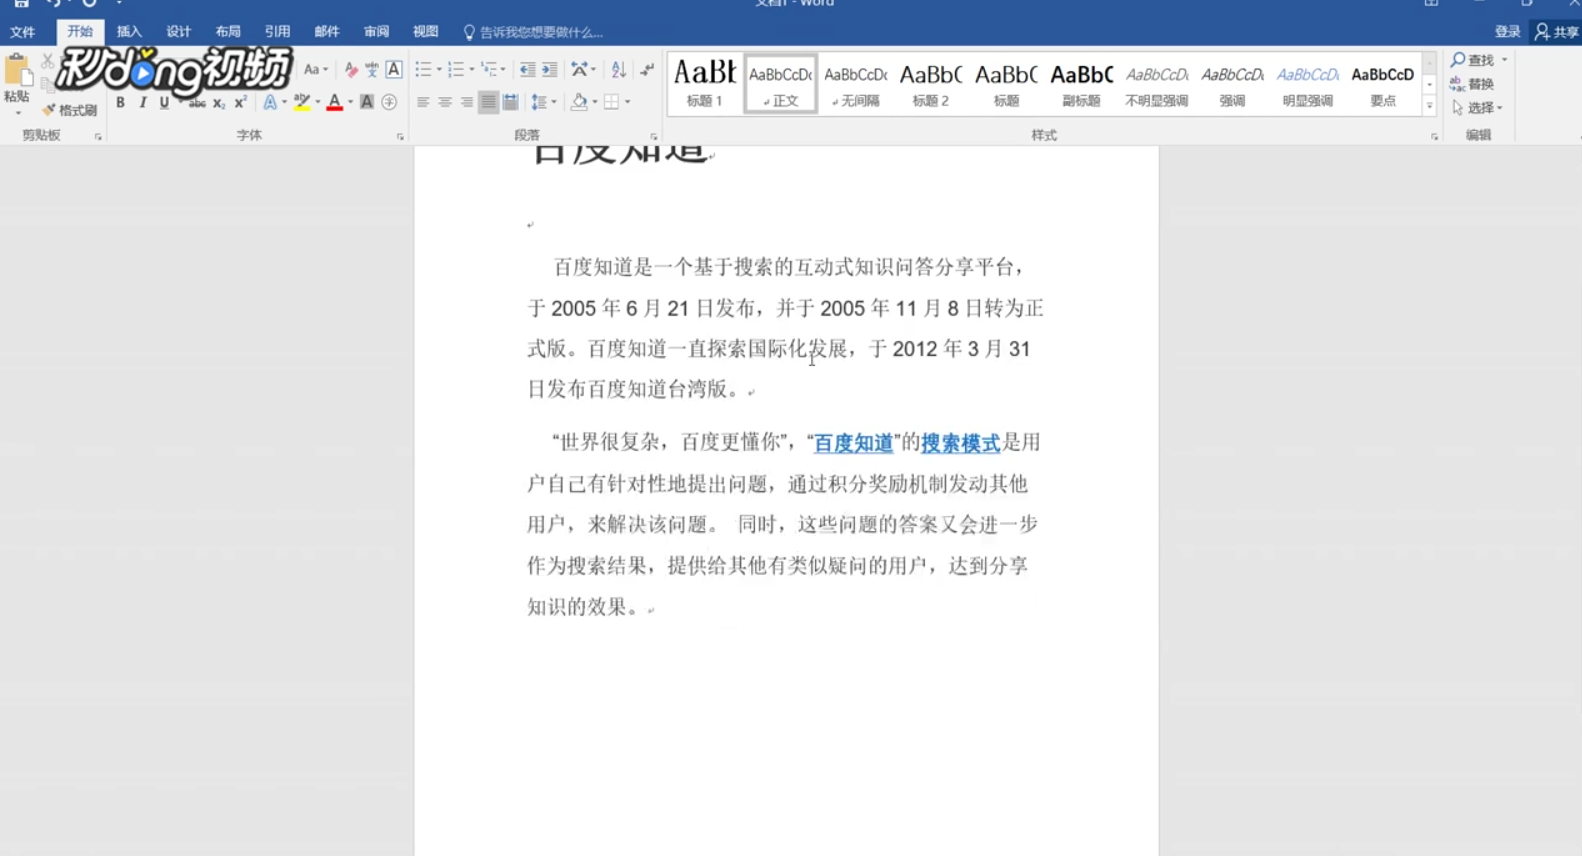Viewport: 1582px width, 856px height.
Task: Click the Bullets list icon
Action: click(x=423, y=70)
